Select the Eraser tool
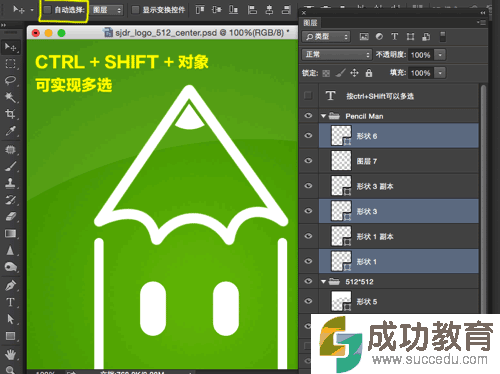The image size is (500, 374). click(x=10, y=216)
